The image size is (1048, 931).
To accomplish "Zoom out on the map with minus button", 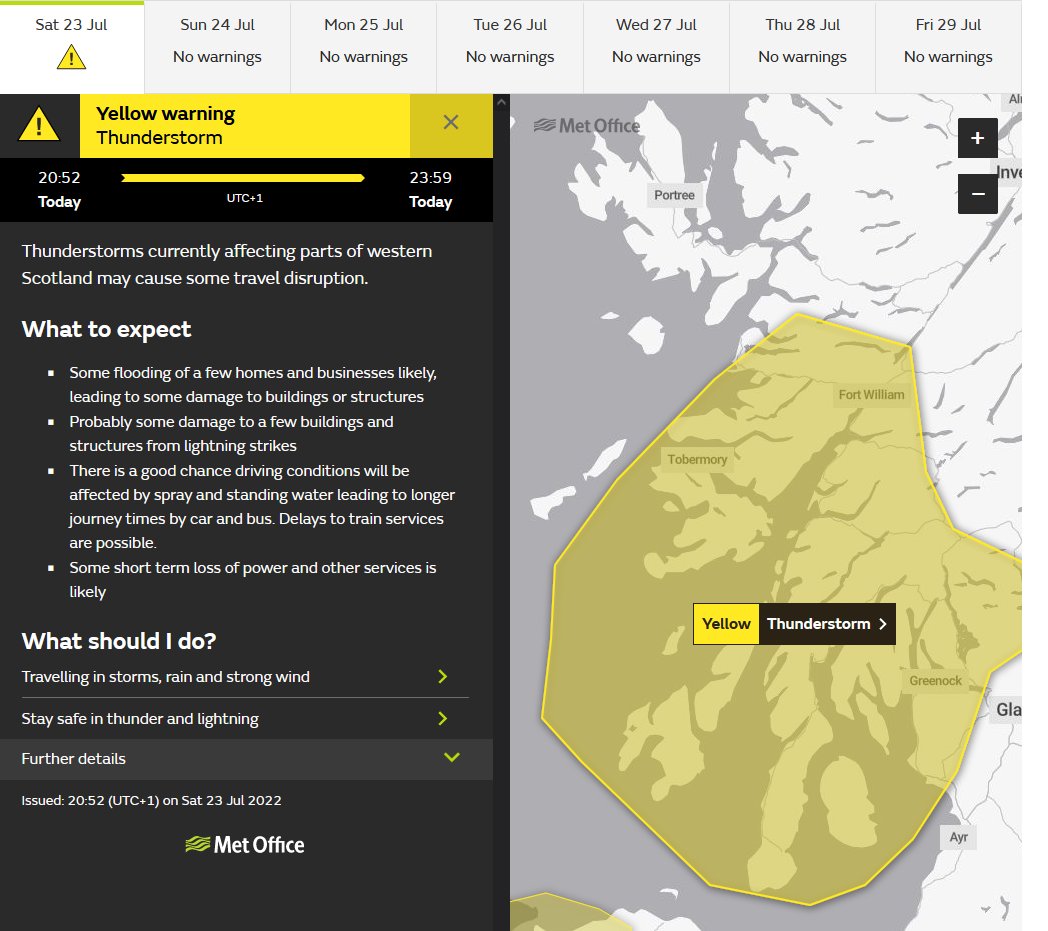I will pos(977,193).
